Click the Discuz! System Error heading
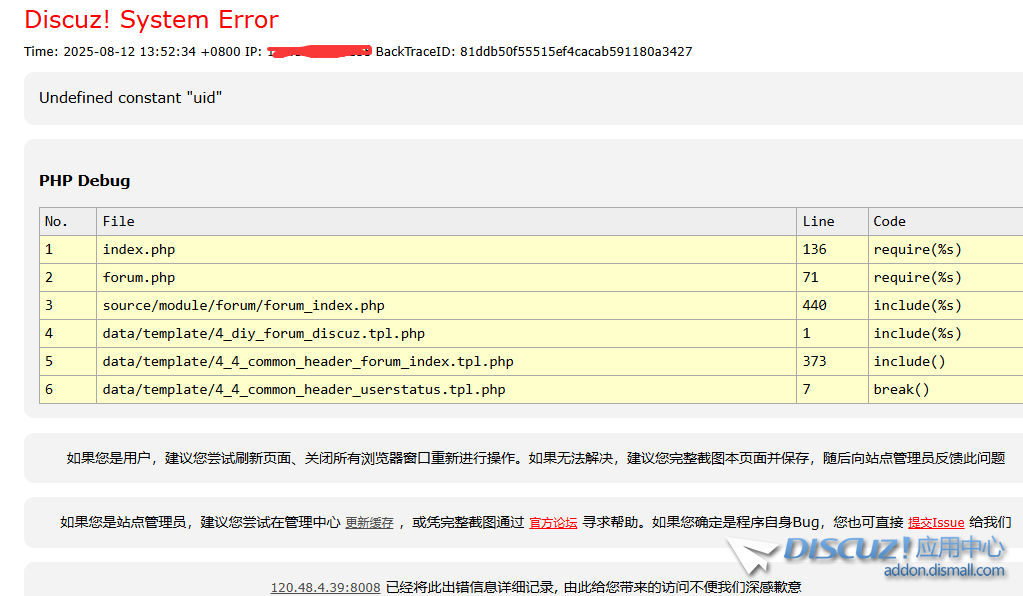Viewport: 1023px width, 596px height. 151,19
